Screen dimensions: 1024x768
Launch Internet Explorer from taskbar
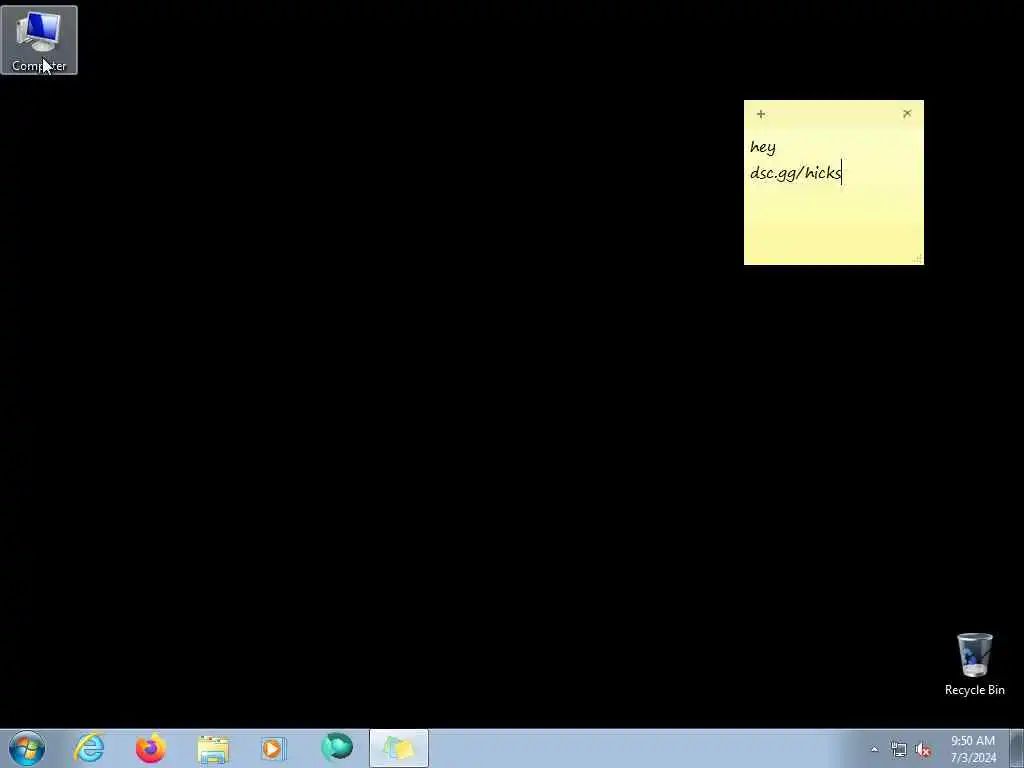[89, 748]
